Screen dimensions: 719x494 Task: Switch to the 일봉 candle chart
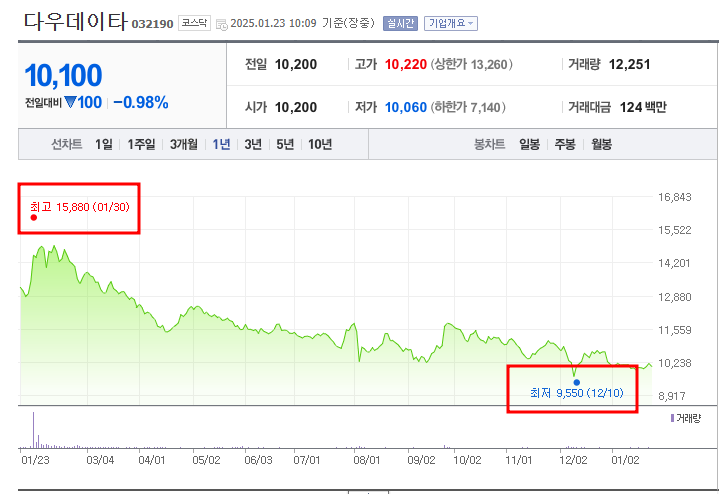tap(530, 144)
